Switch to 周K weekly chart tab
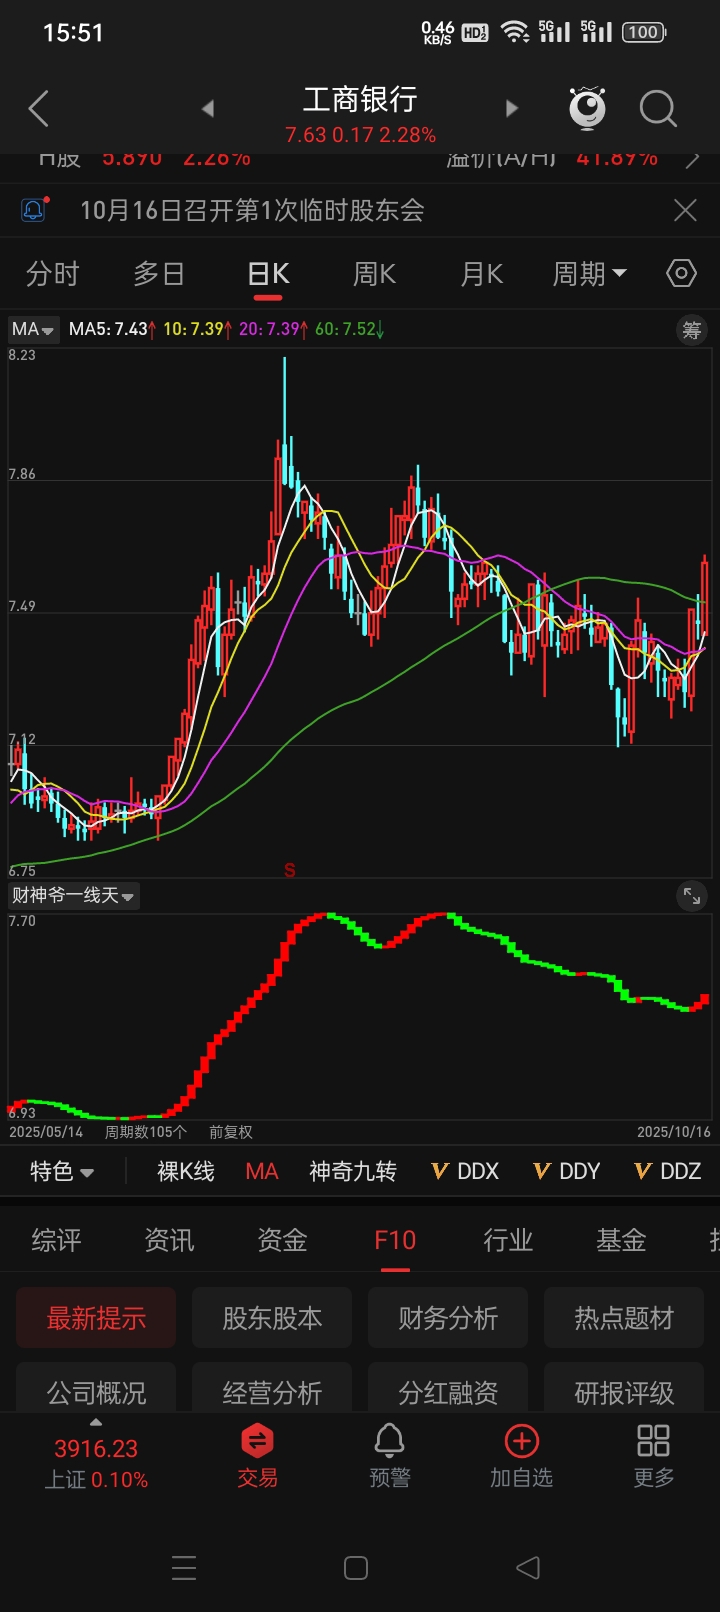The image size is (720, 1612). click(375, 273)
